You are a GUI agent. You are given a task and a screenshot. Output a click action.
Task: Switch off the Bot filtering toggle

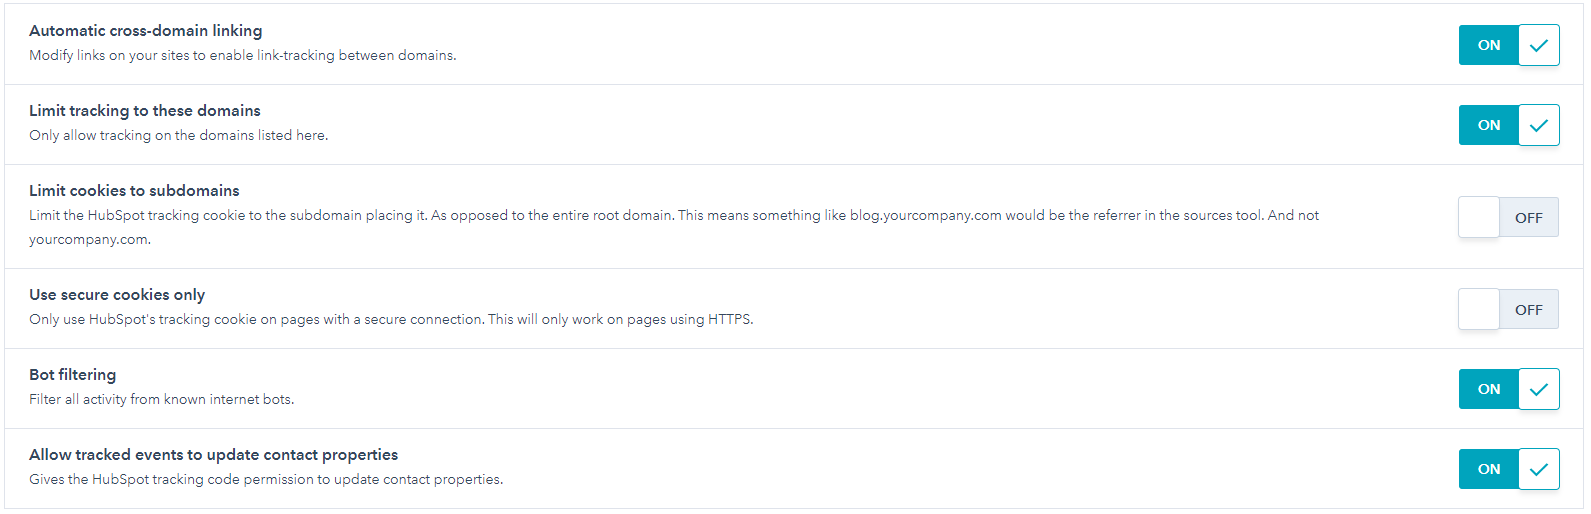[1509, 389]
